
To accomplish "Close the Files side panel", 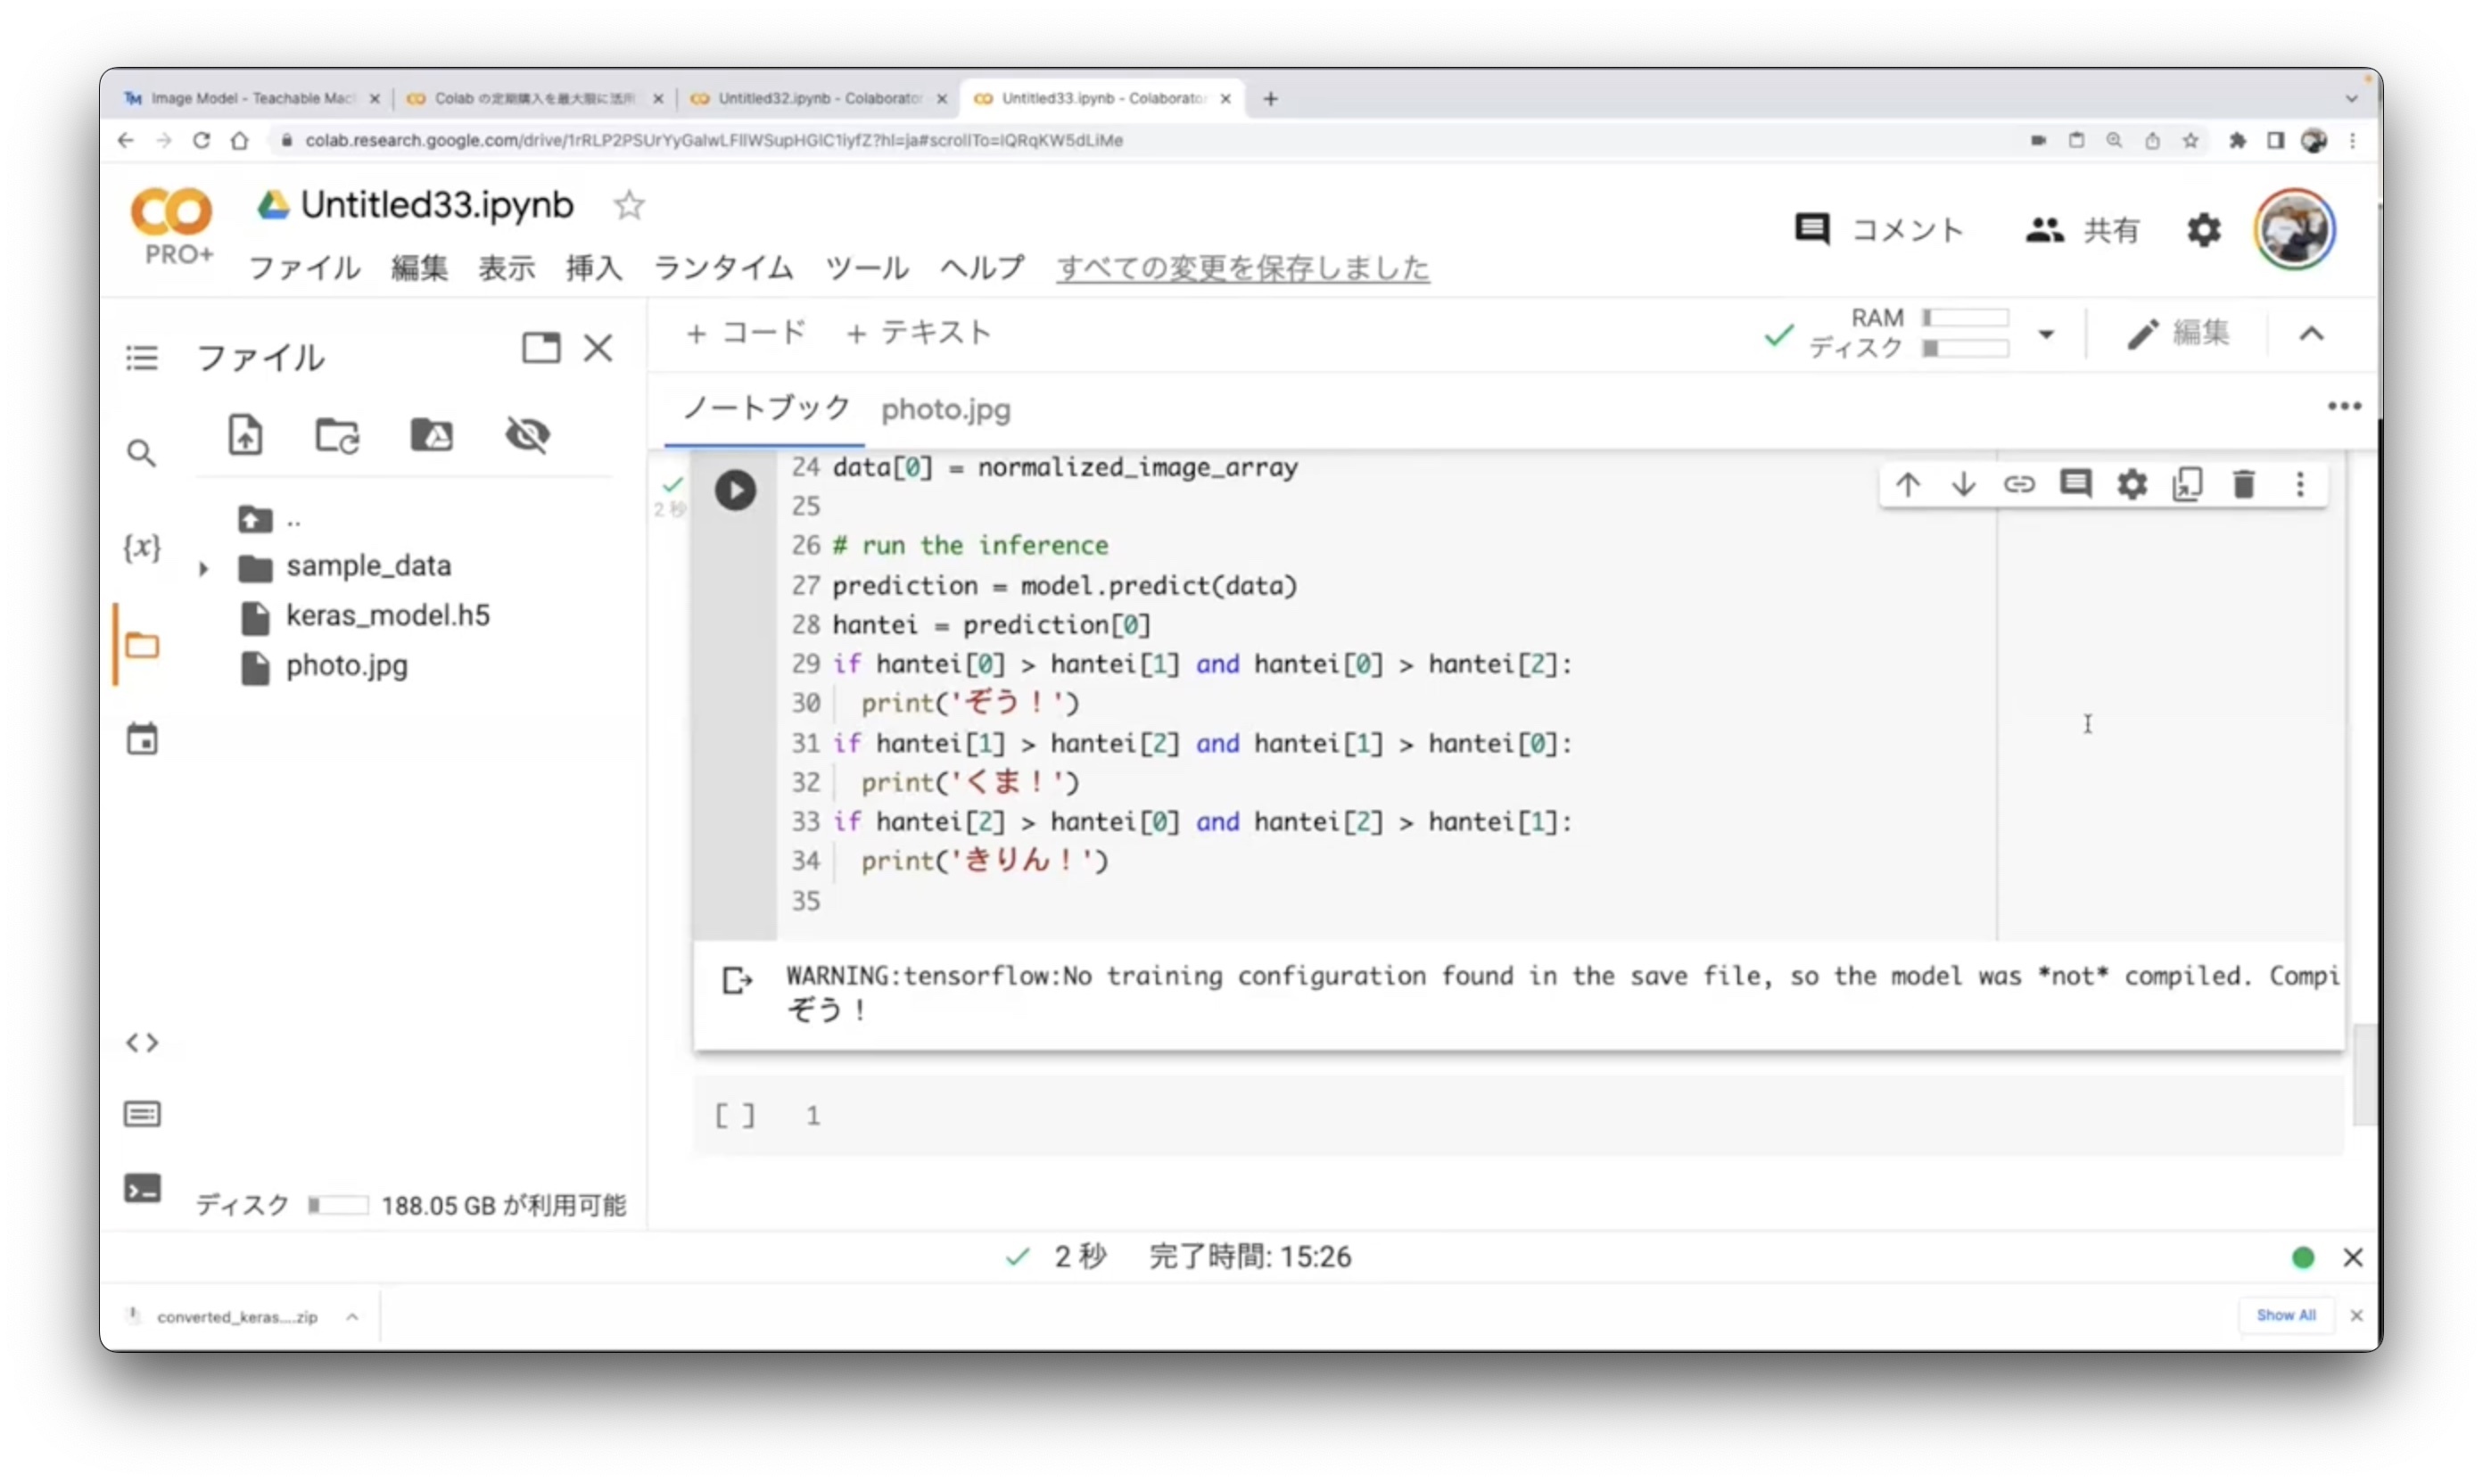I will click(x=598, y=348).
